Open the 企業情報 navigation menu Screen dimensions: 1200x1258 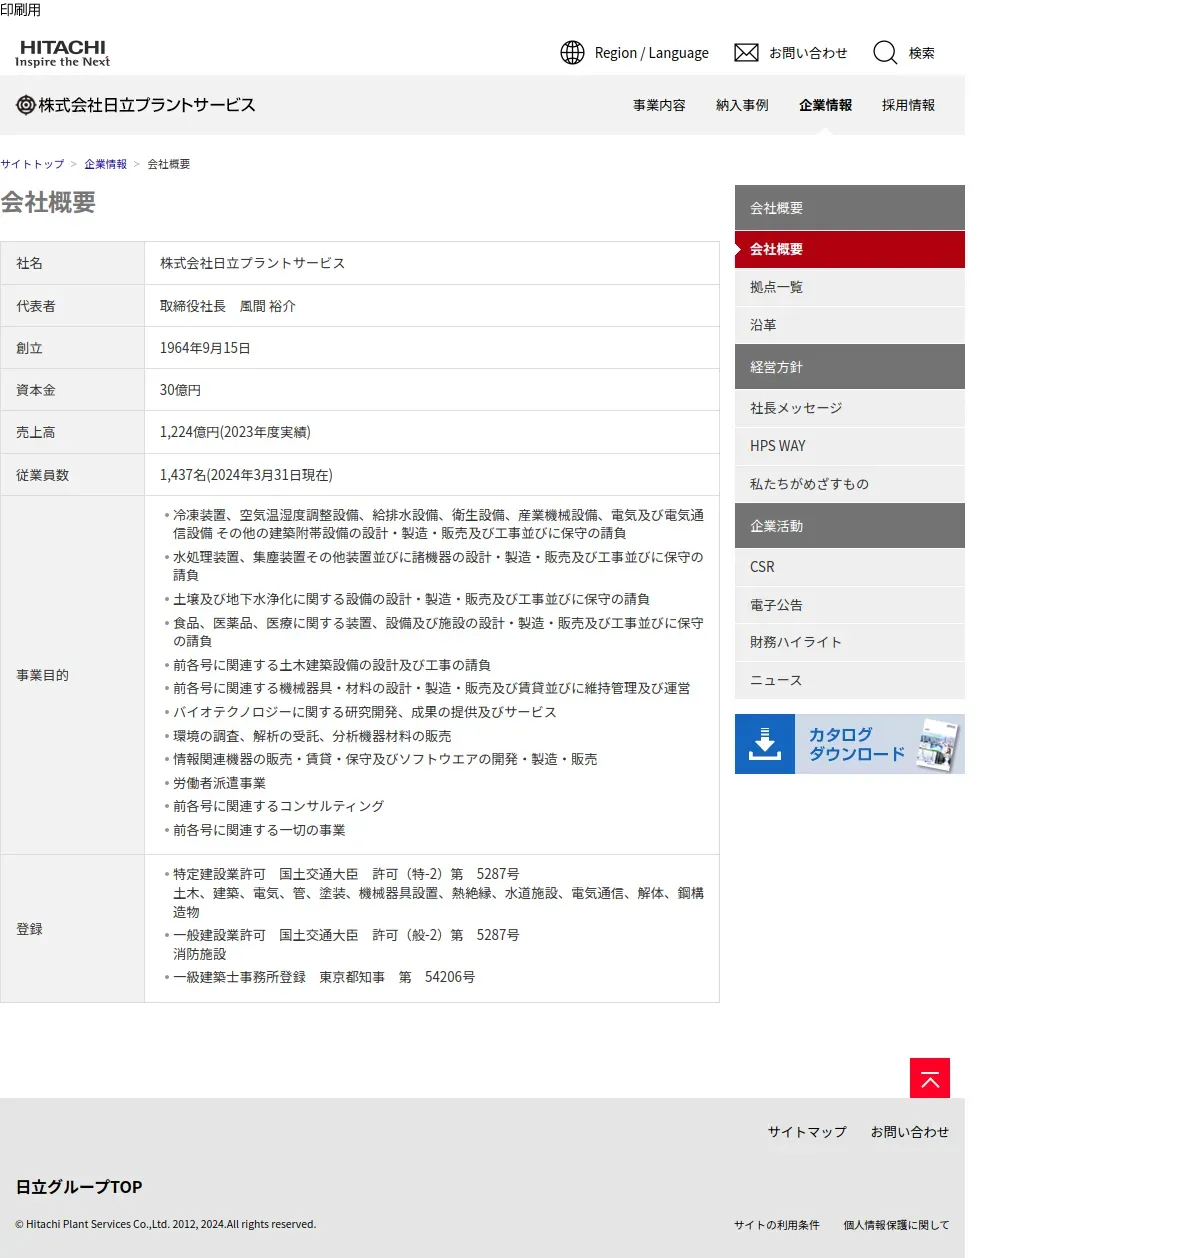coord(825,105)
